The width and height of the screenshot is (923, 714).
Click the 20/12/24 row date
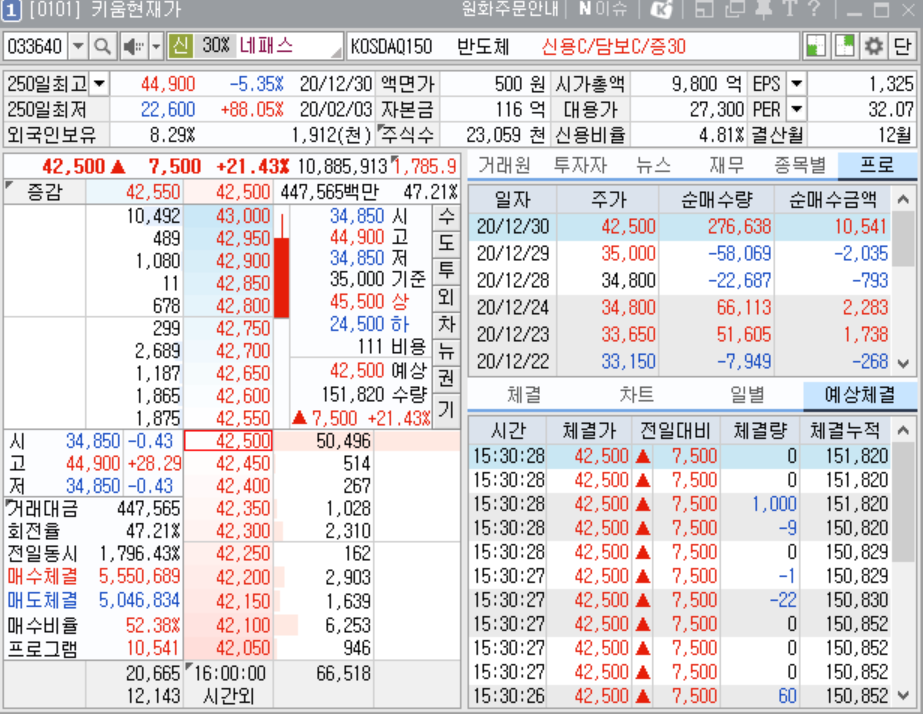[x=513, y=307]
